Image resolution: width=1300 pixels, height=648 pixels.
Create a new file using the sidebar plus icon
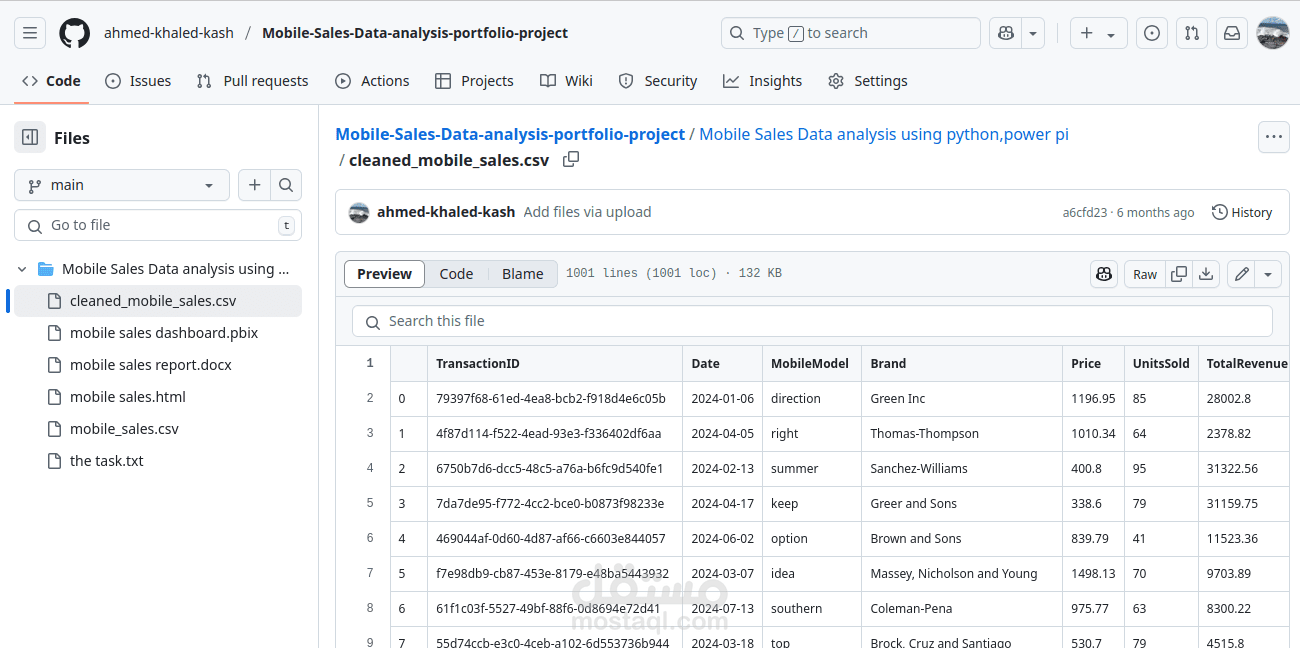[254, 185]
